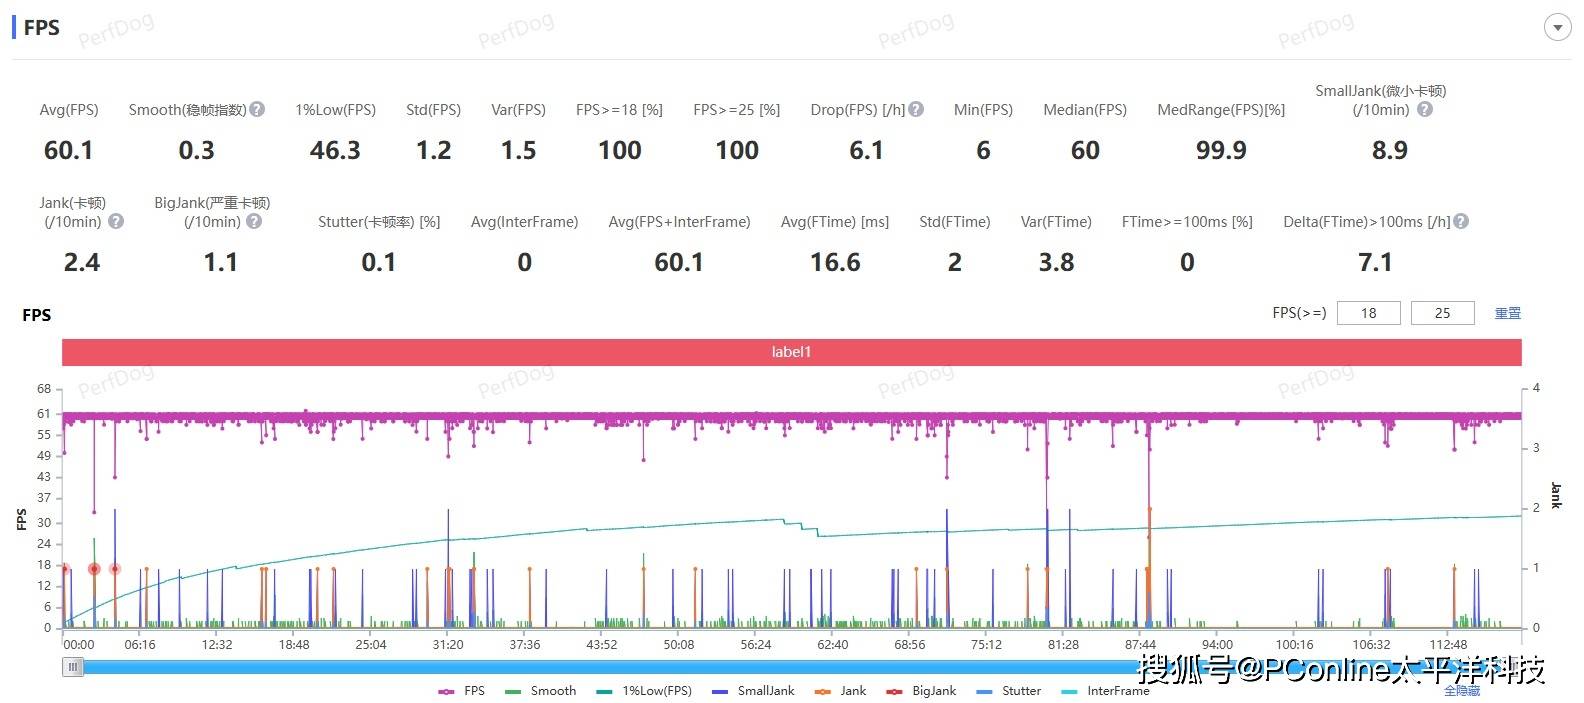Toggle the orange Jank legend item
The height and width of the screenshot is (703, 1584).
841,691
